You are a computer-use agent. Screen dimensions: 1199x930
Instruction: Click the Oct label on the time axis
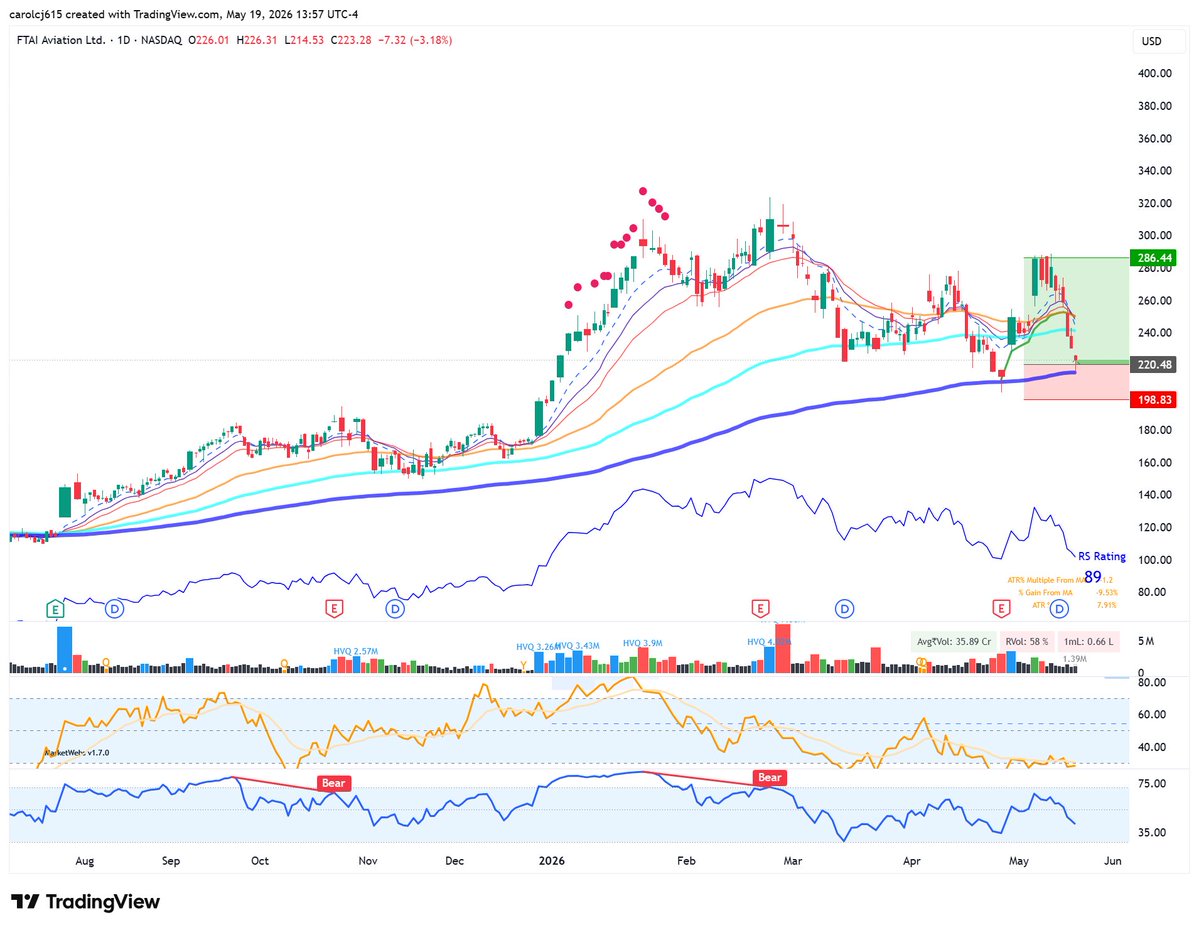click(x=260, y=861)
